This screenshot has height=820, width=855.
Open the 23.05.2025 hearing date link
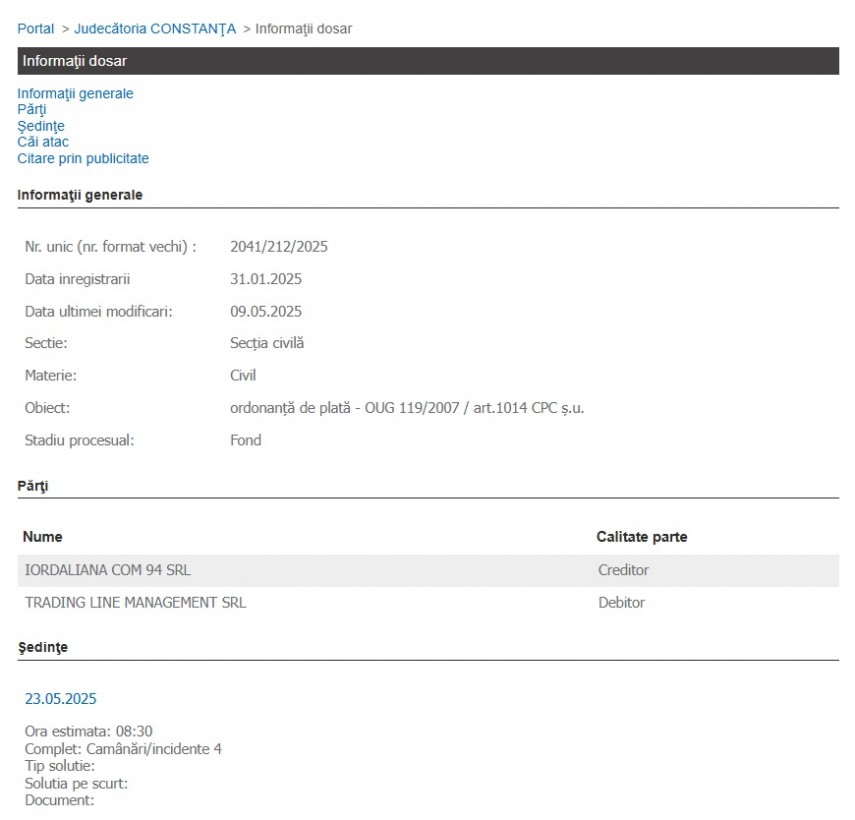point(61,698)
